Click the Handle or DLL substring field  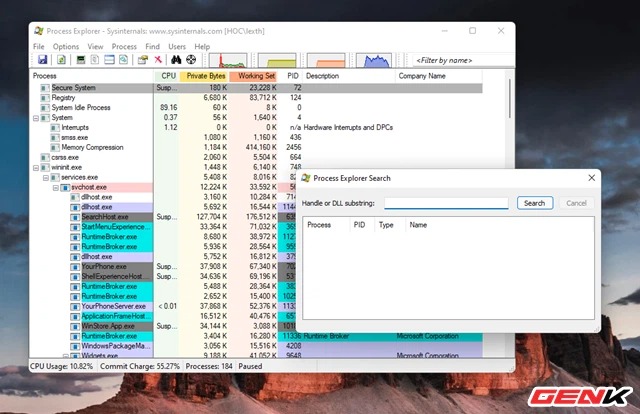446,203
